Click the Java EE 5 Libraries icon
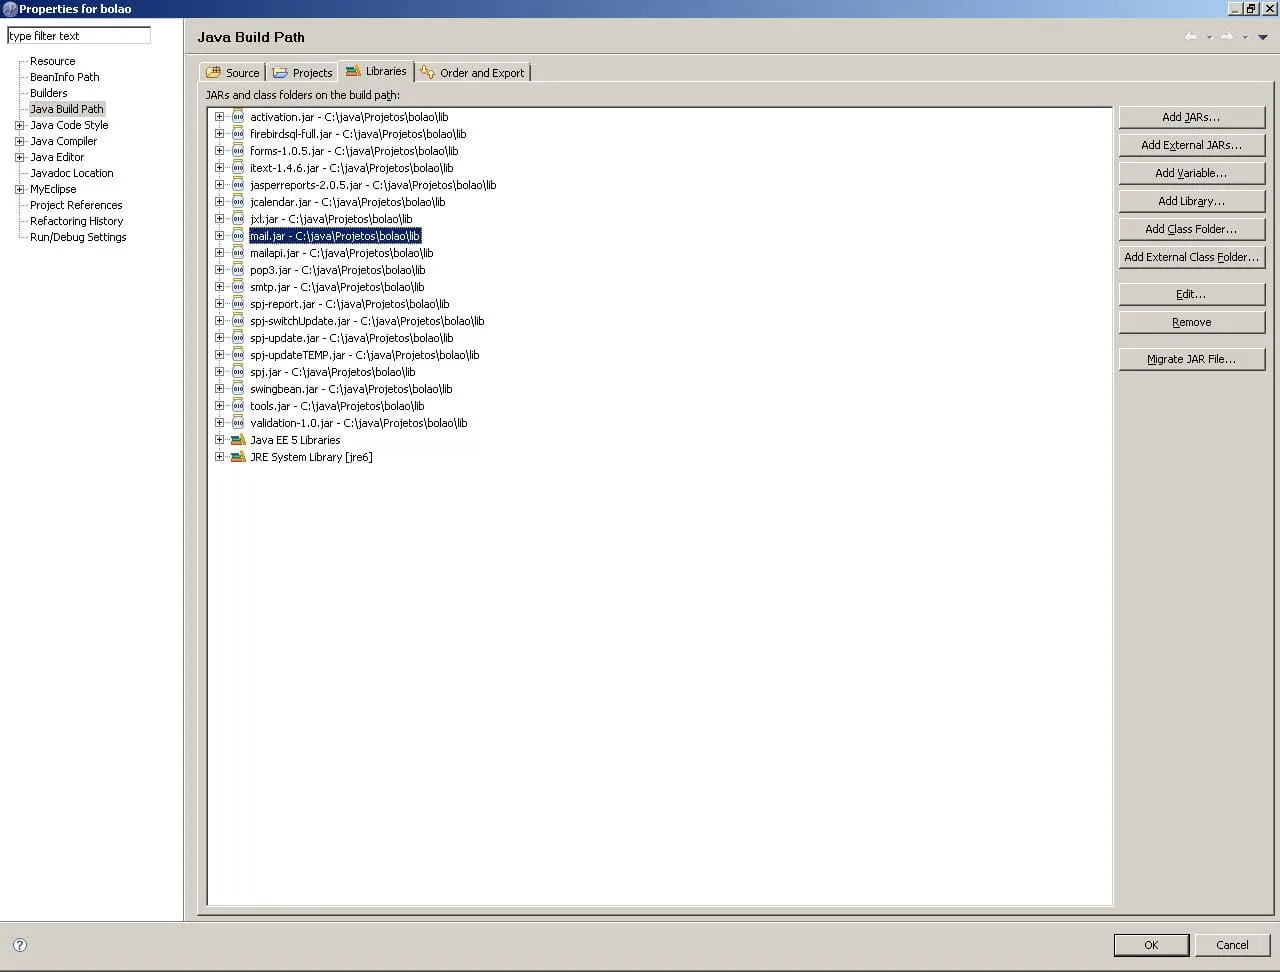Image resolution: width=1280 pixels, height=972 pixels. (x=238, y=440)
